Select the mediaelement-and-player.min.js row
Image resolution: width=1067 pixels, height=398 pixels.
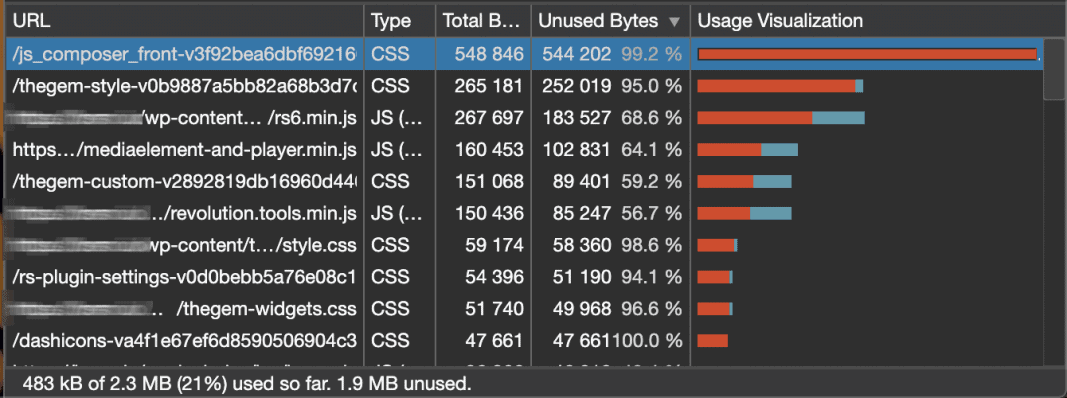click(524, 150)
